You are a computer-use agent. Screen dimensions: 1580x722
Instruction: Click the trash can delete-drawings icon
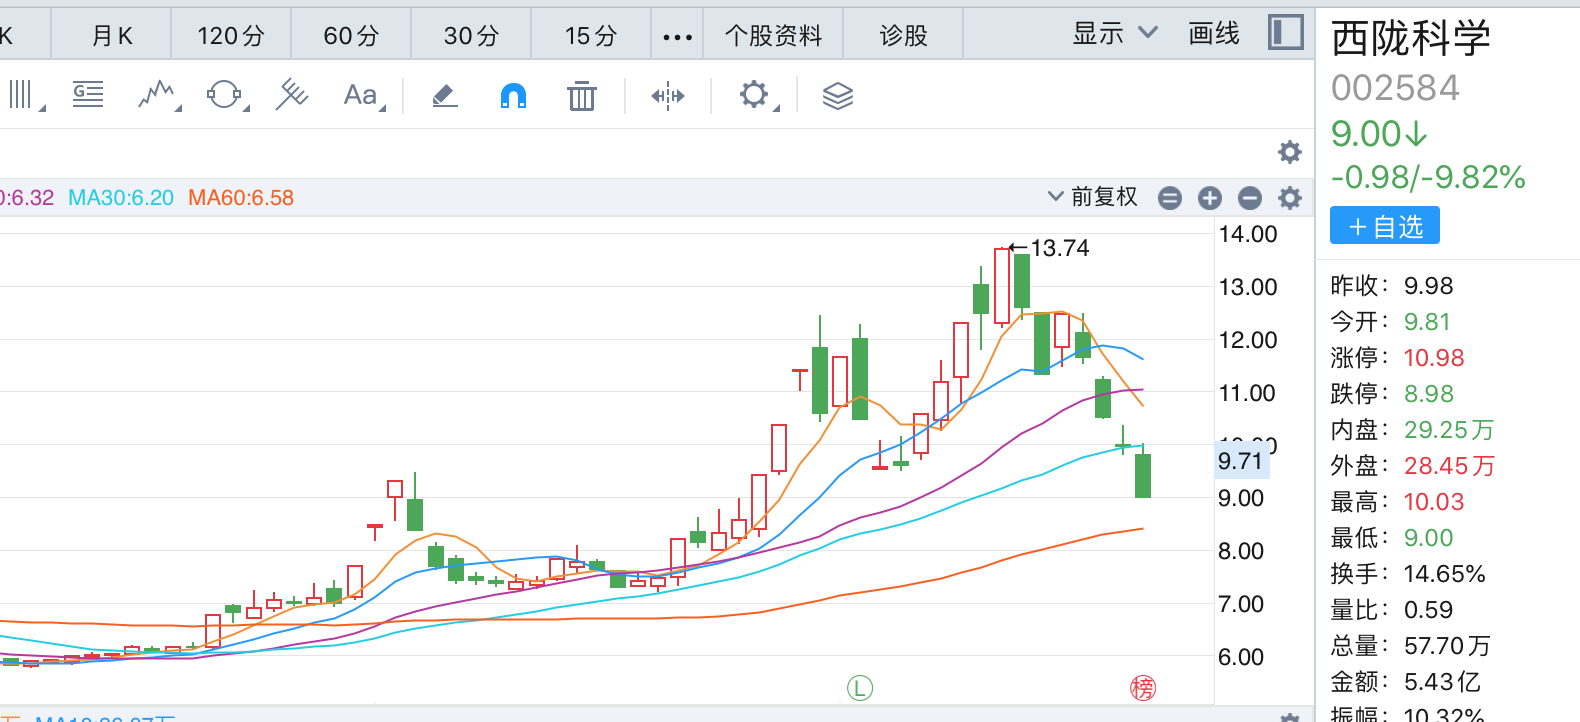click(581, 96)
